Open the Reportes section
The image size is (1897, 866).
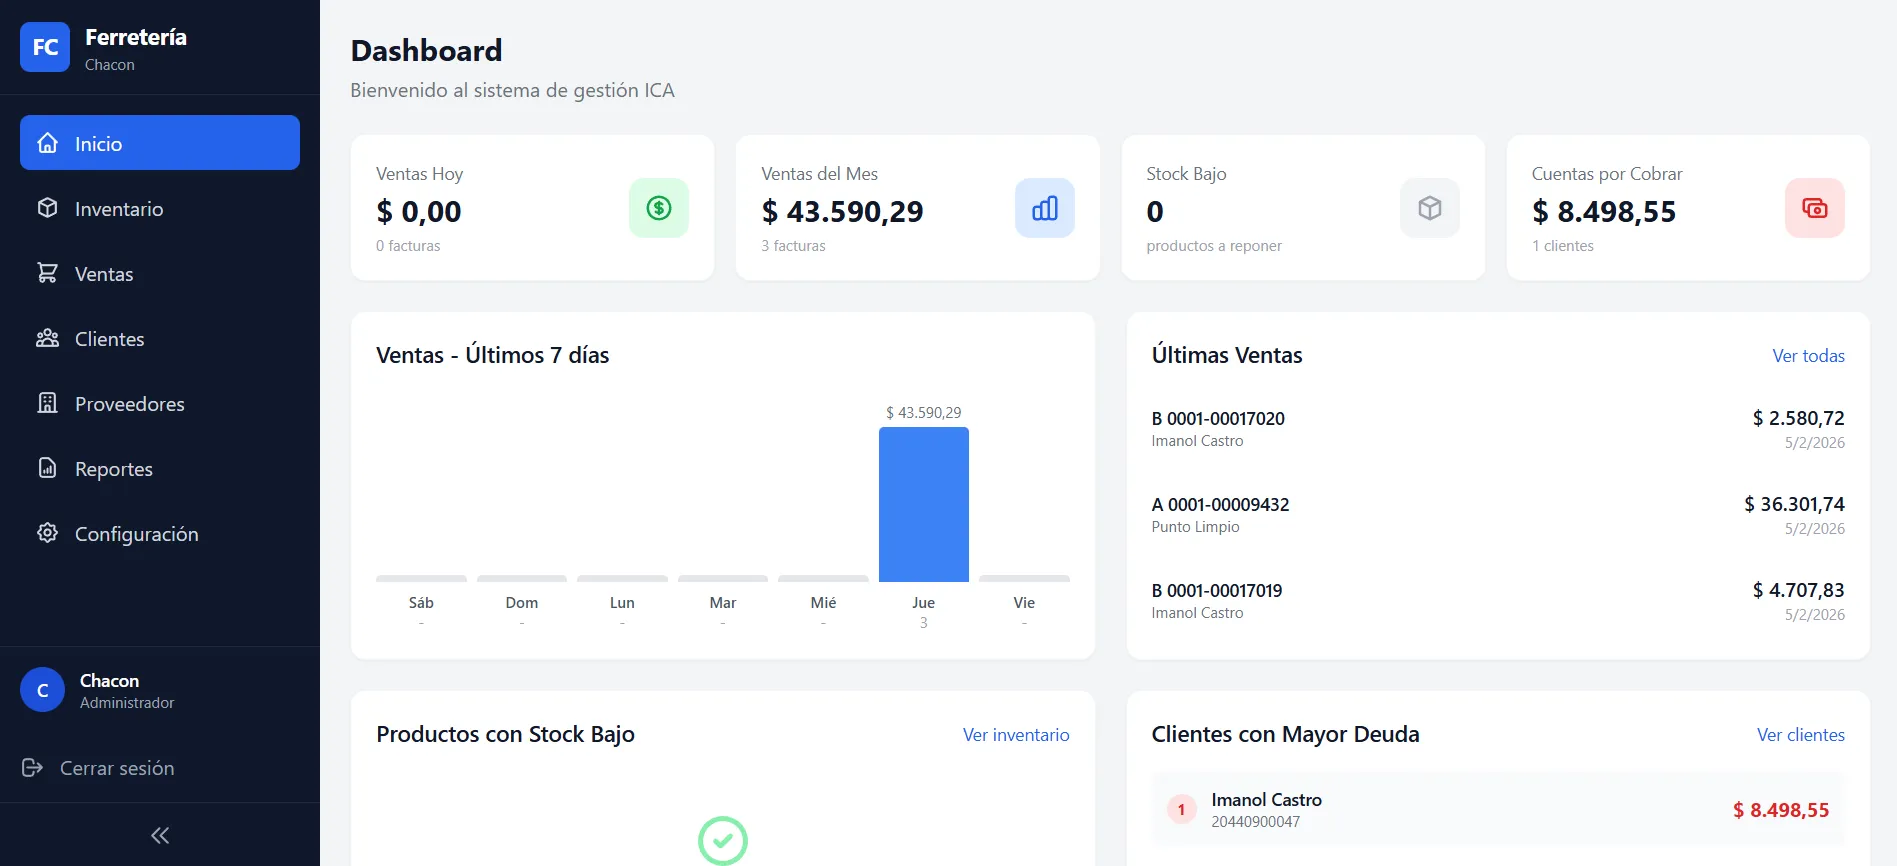[113, 469]
